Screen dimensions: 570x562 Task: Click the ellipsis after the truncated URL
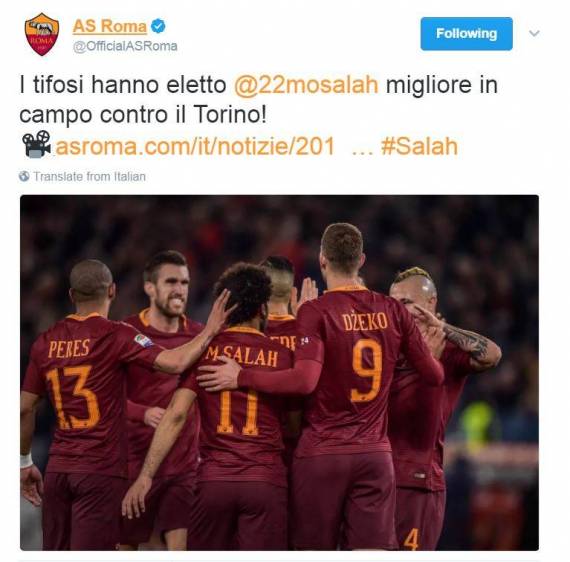click(x=362, y=151)
